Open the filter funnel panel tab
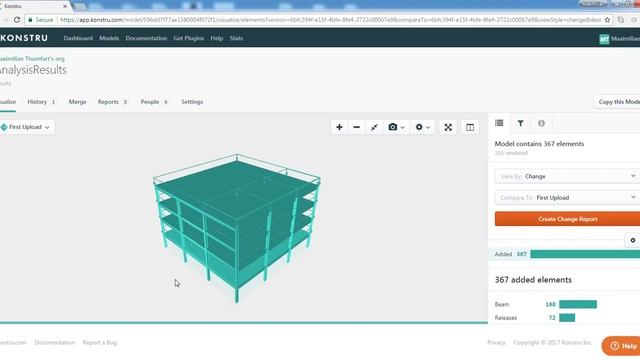This screenshot has width=640, height=360. point(520,123)
